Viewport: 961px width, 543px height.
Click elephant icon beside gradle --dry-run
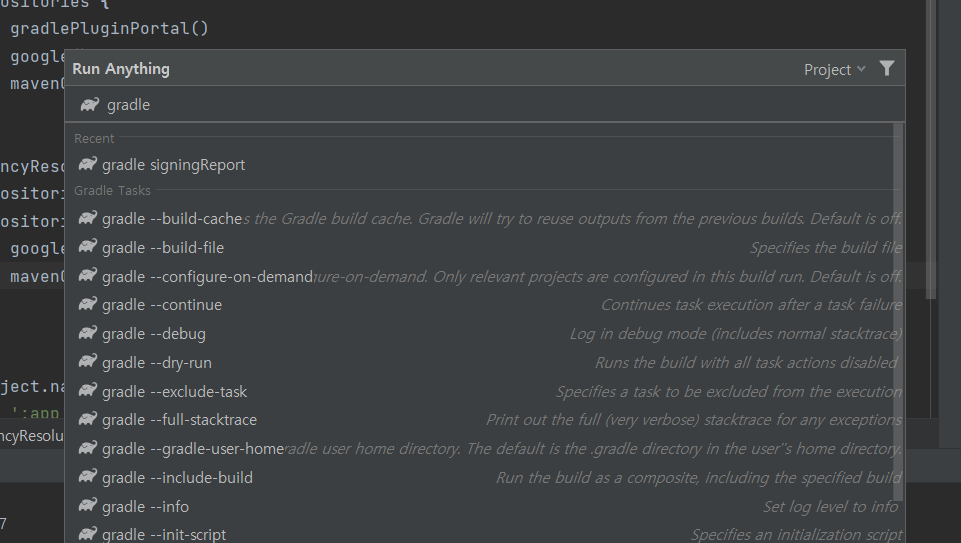click(88, 362)
